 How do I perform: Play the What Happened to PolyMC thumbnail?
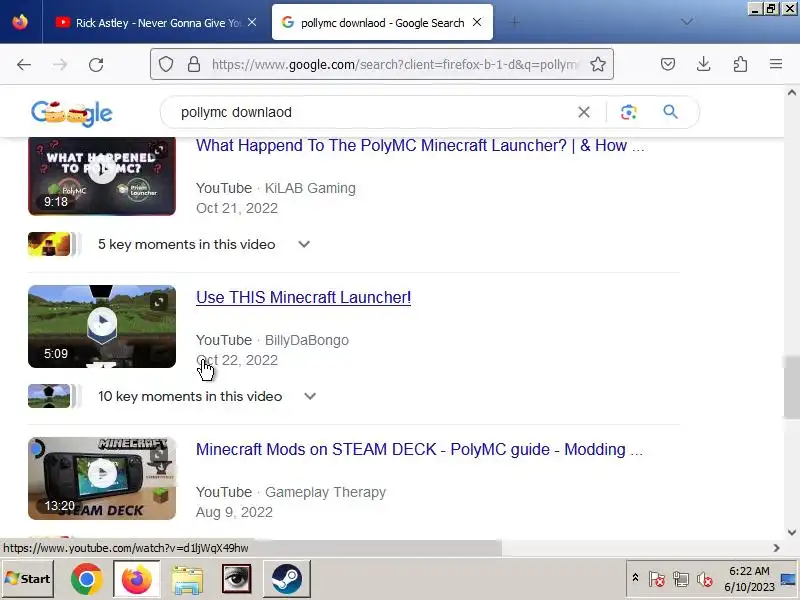(x=102, y=176)
